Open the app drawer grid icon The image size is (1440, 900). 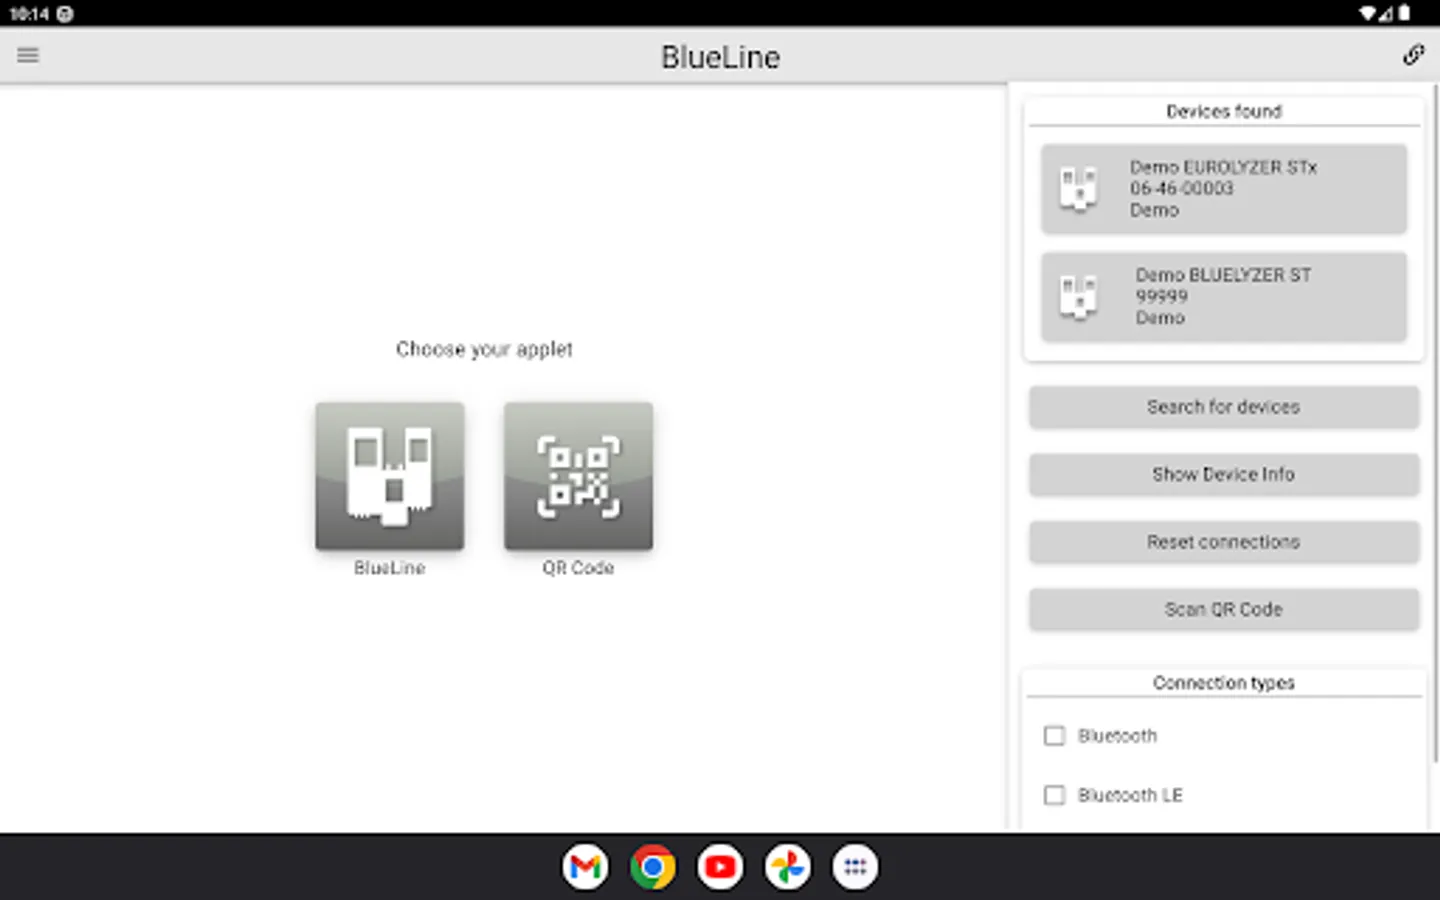[x=855, y=867]
